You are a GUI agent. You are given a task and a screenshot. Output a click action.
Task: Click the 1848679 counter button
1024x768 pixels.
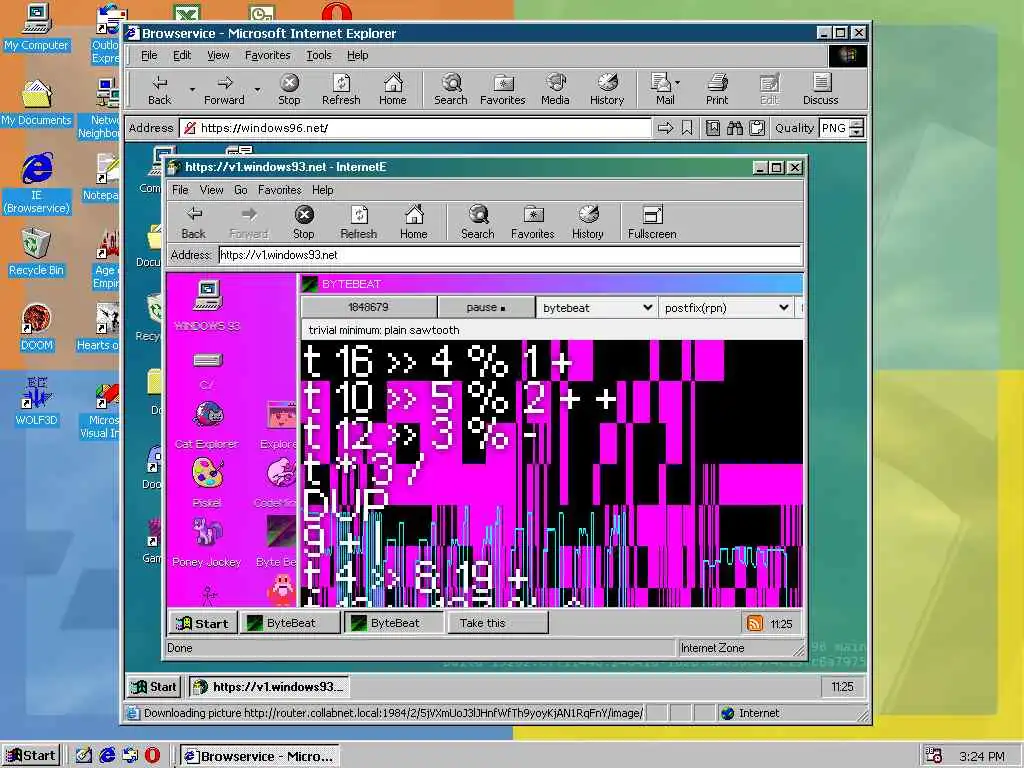pos(368,308)
